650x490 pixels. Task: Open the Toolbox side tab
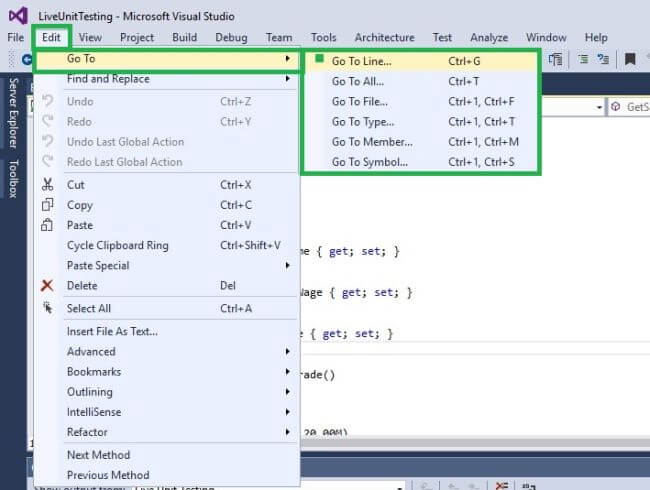point(14,179)
